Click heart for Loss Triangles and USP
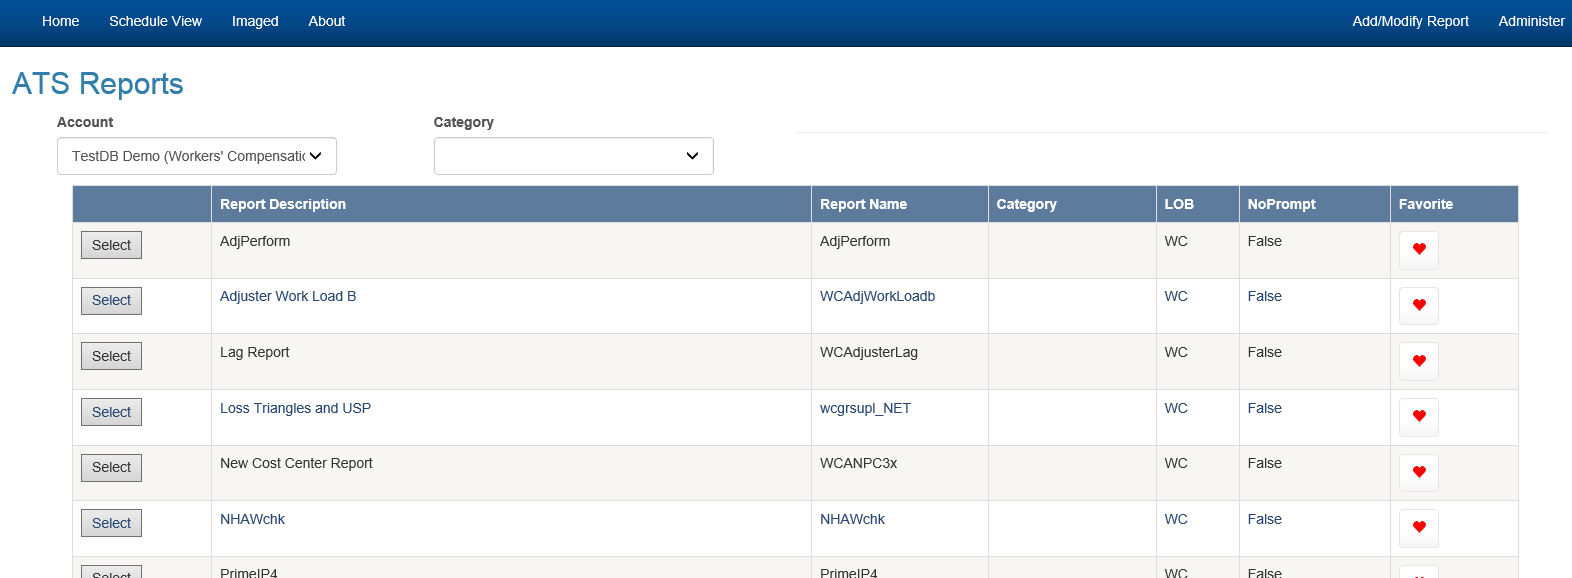This screenshot has height=578, width=1572. [1418, 416]
